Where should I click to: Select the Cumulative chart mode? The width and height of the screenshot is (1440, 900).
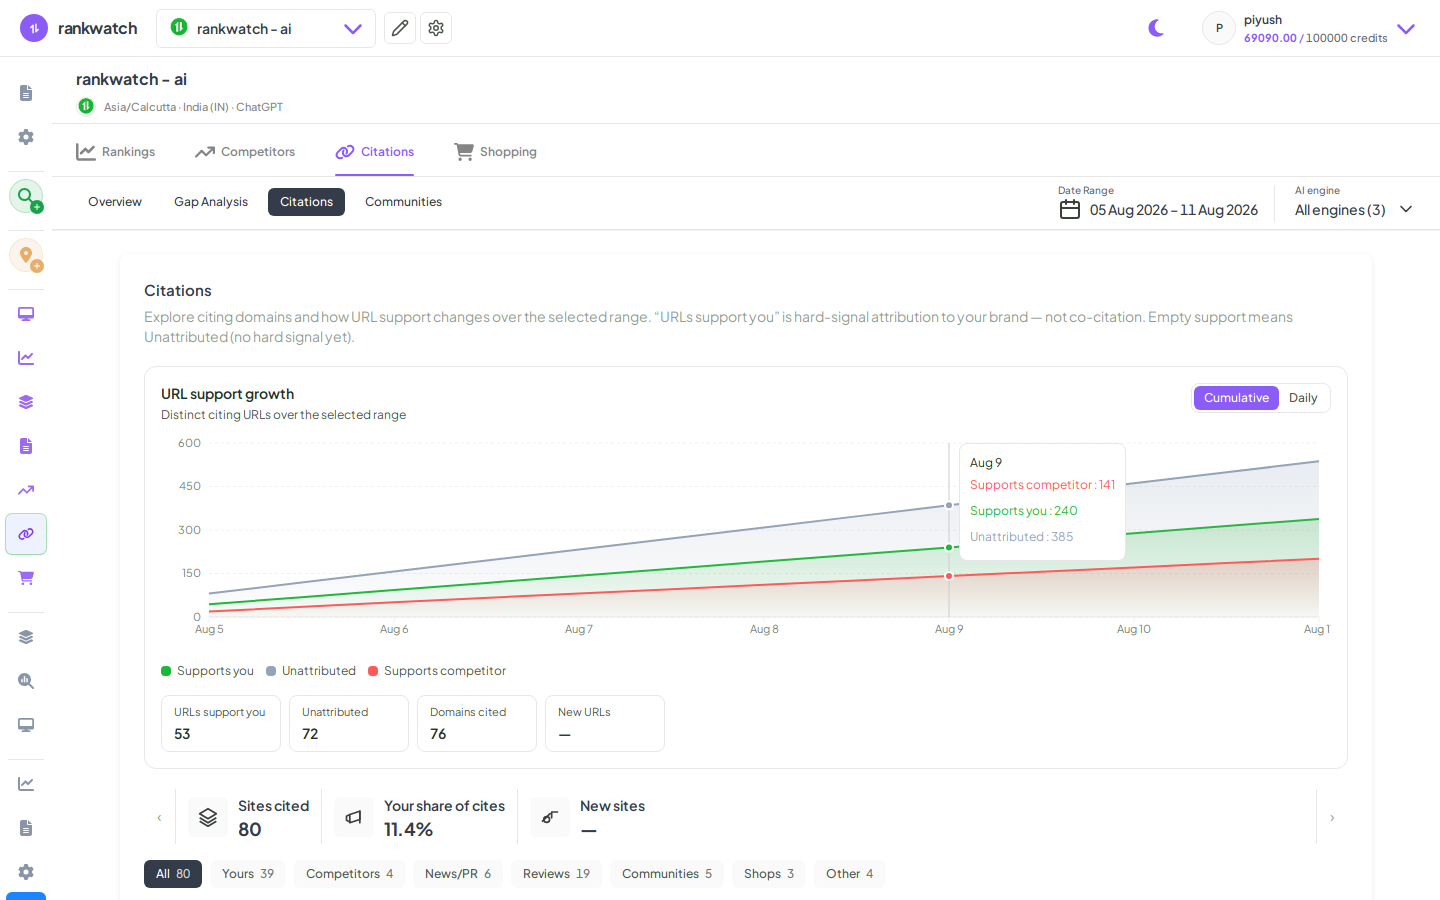(1236, 398)
